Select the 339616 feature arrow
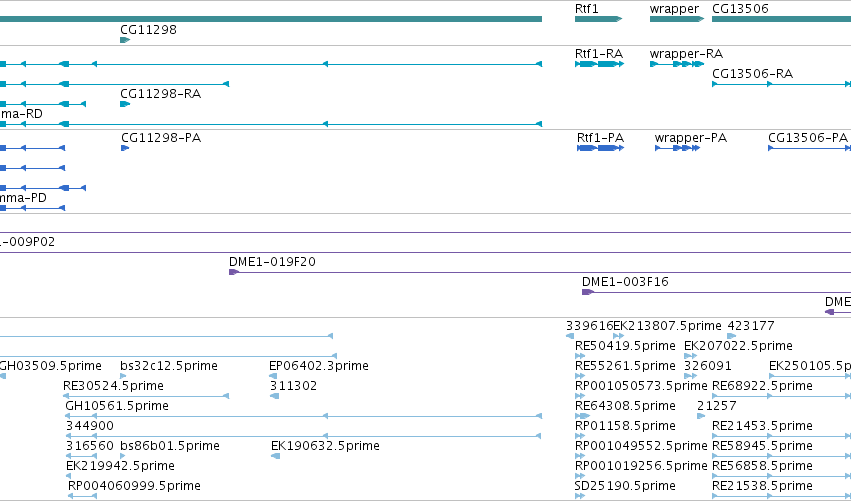This screenshot has height=501, width=851. 570,336
